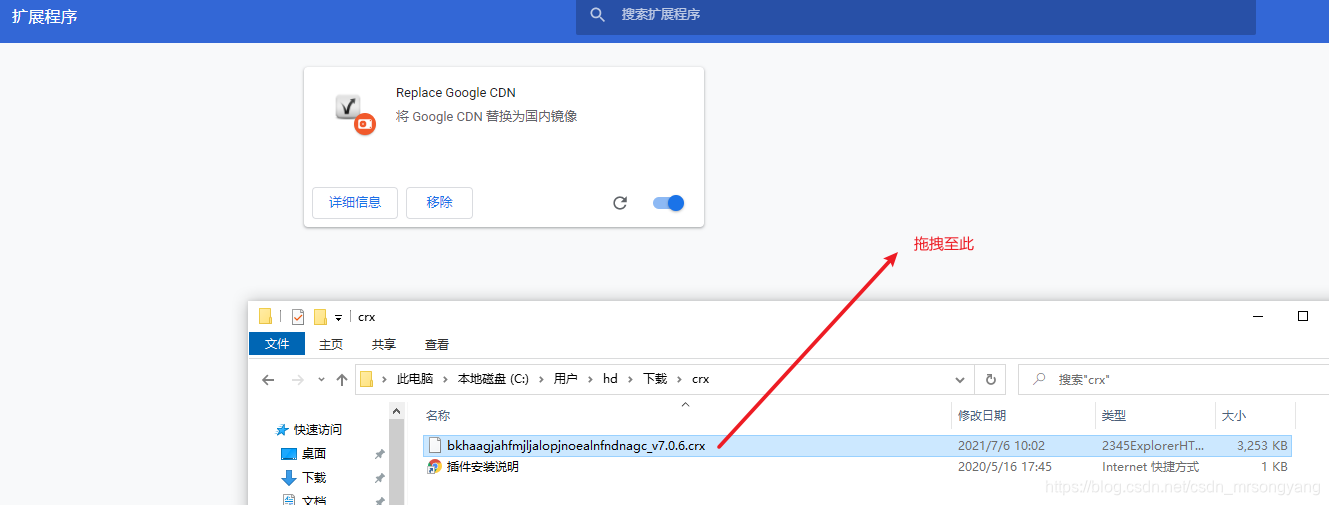Viewport: 1329px width, 505px height.
Task: Click the Replace Google CDN title text
Action: (x=456, y=93)
